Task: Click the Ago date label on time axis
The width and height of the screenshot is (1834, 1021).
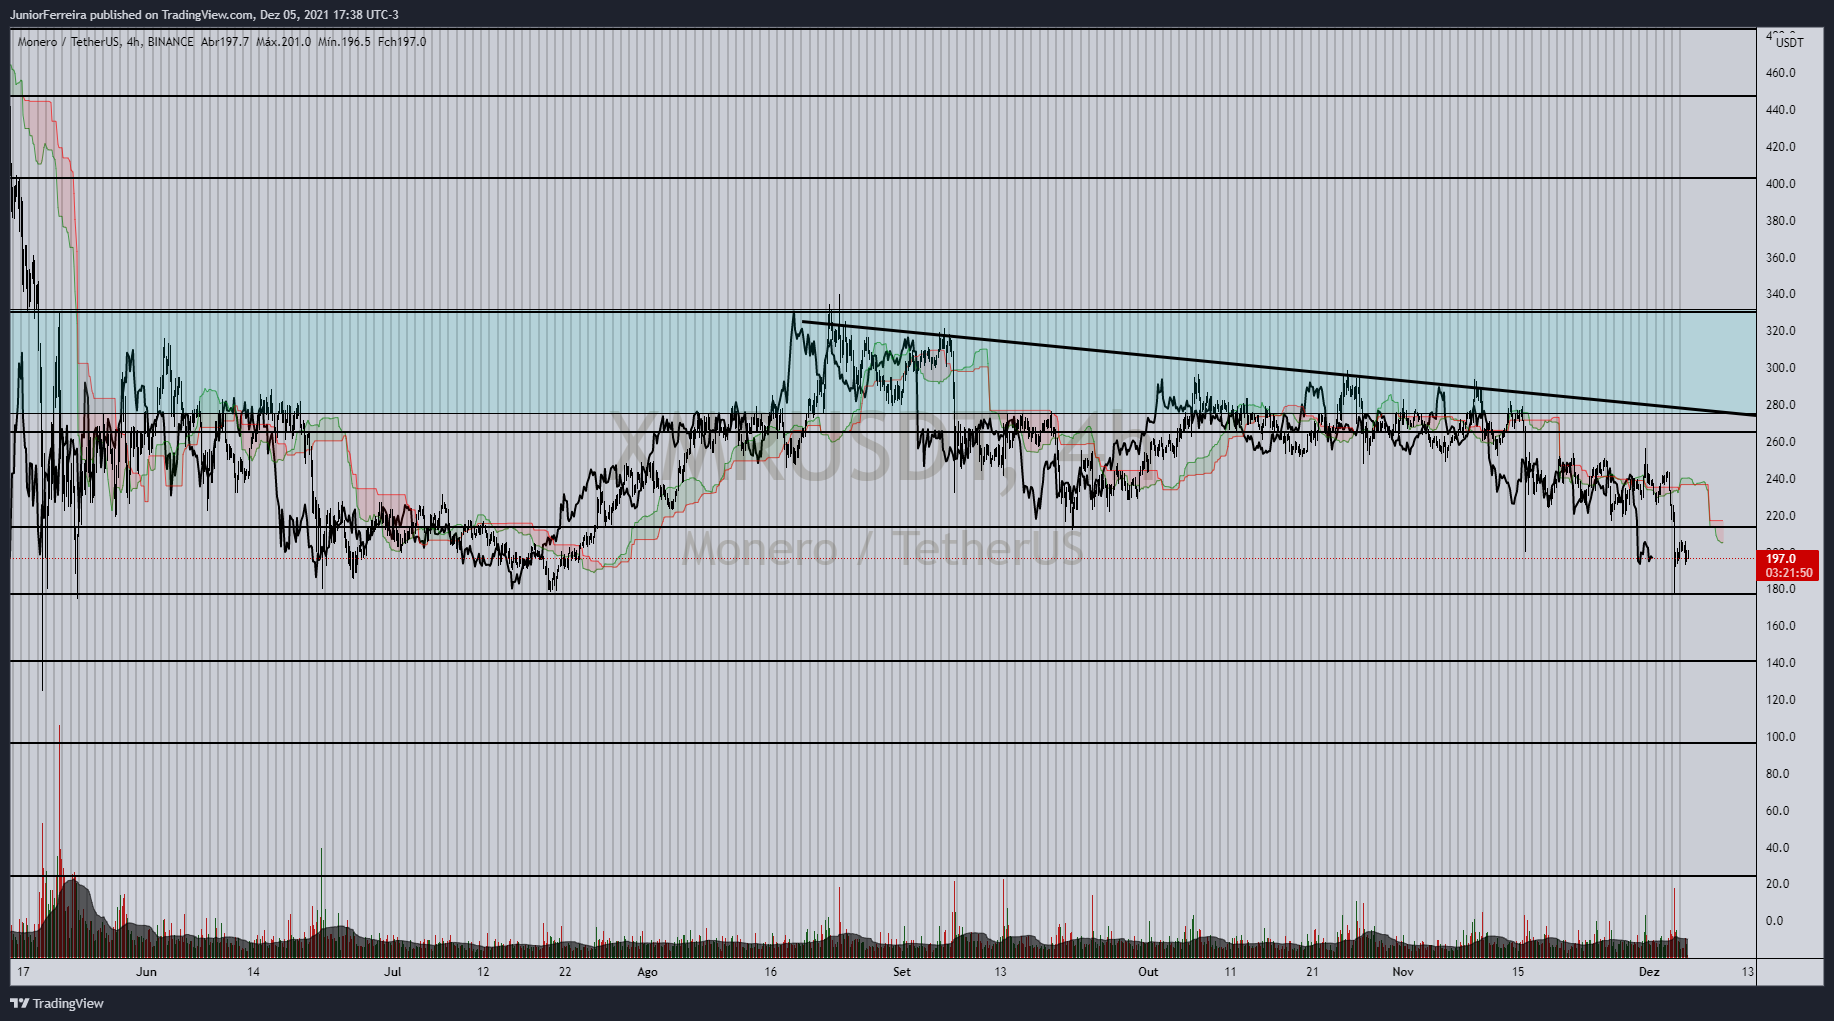Action: [647, 972]
